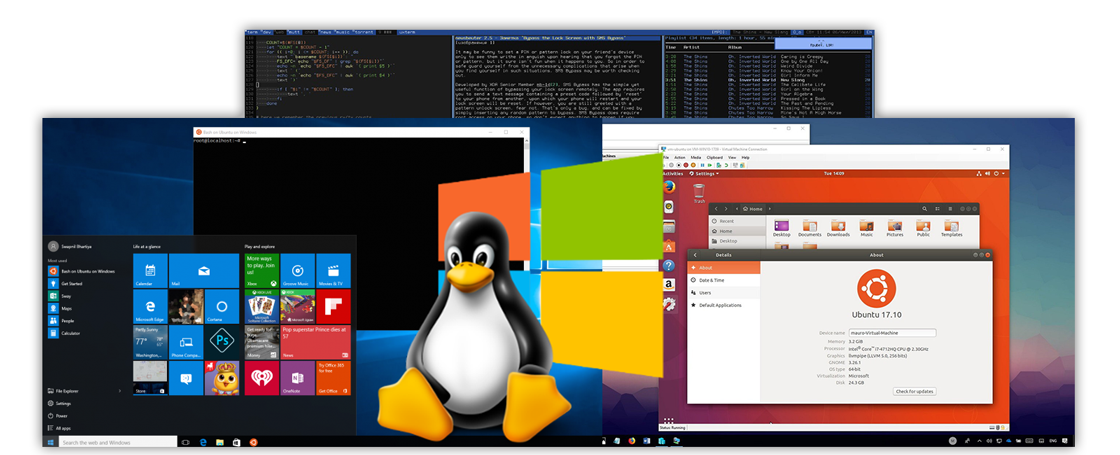Expand the File Explorer jump list arrow
The height and width of the screenshot is (455, 1120).
pos(120,391)
